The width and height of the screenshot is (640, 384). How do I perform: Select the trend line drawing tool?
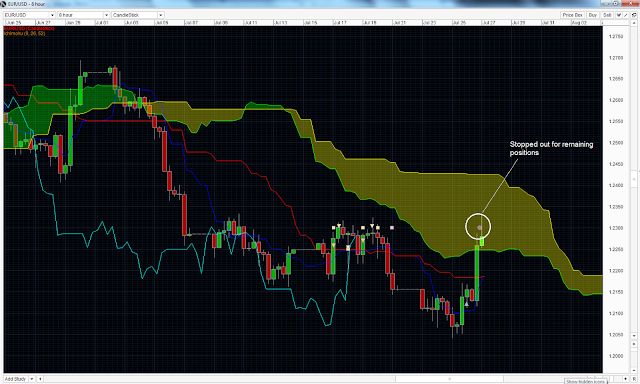(x=626, y=15)
